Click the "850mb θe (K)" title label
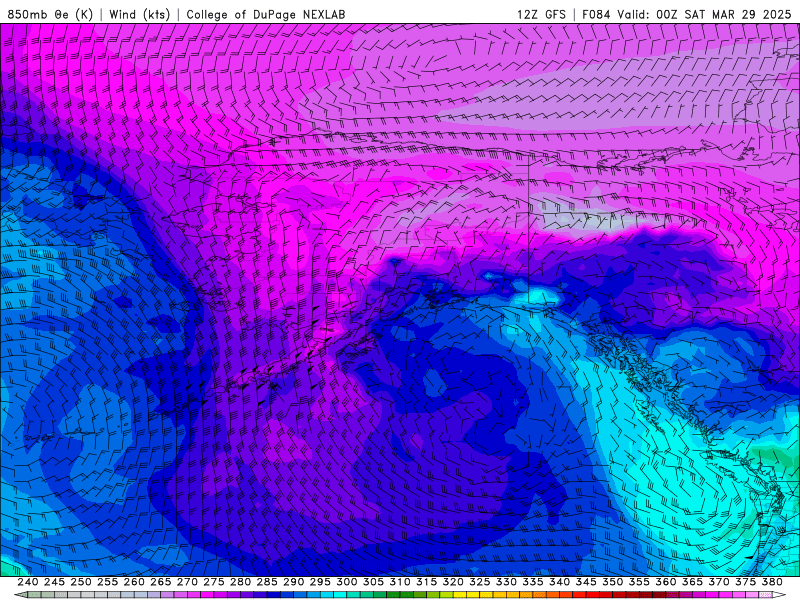This screenshot has width=800, height=600. click(50, 14)
